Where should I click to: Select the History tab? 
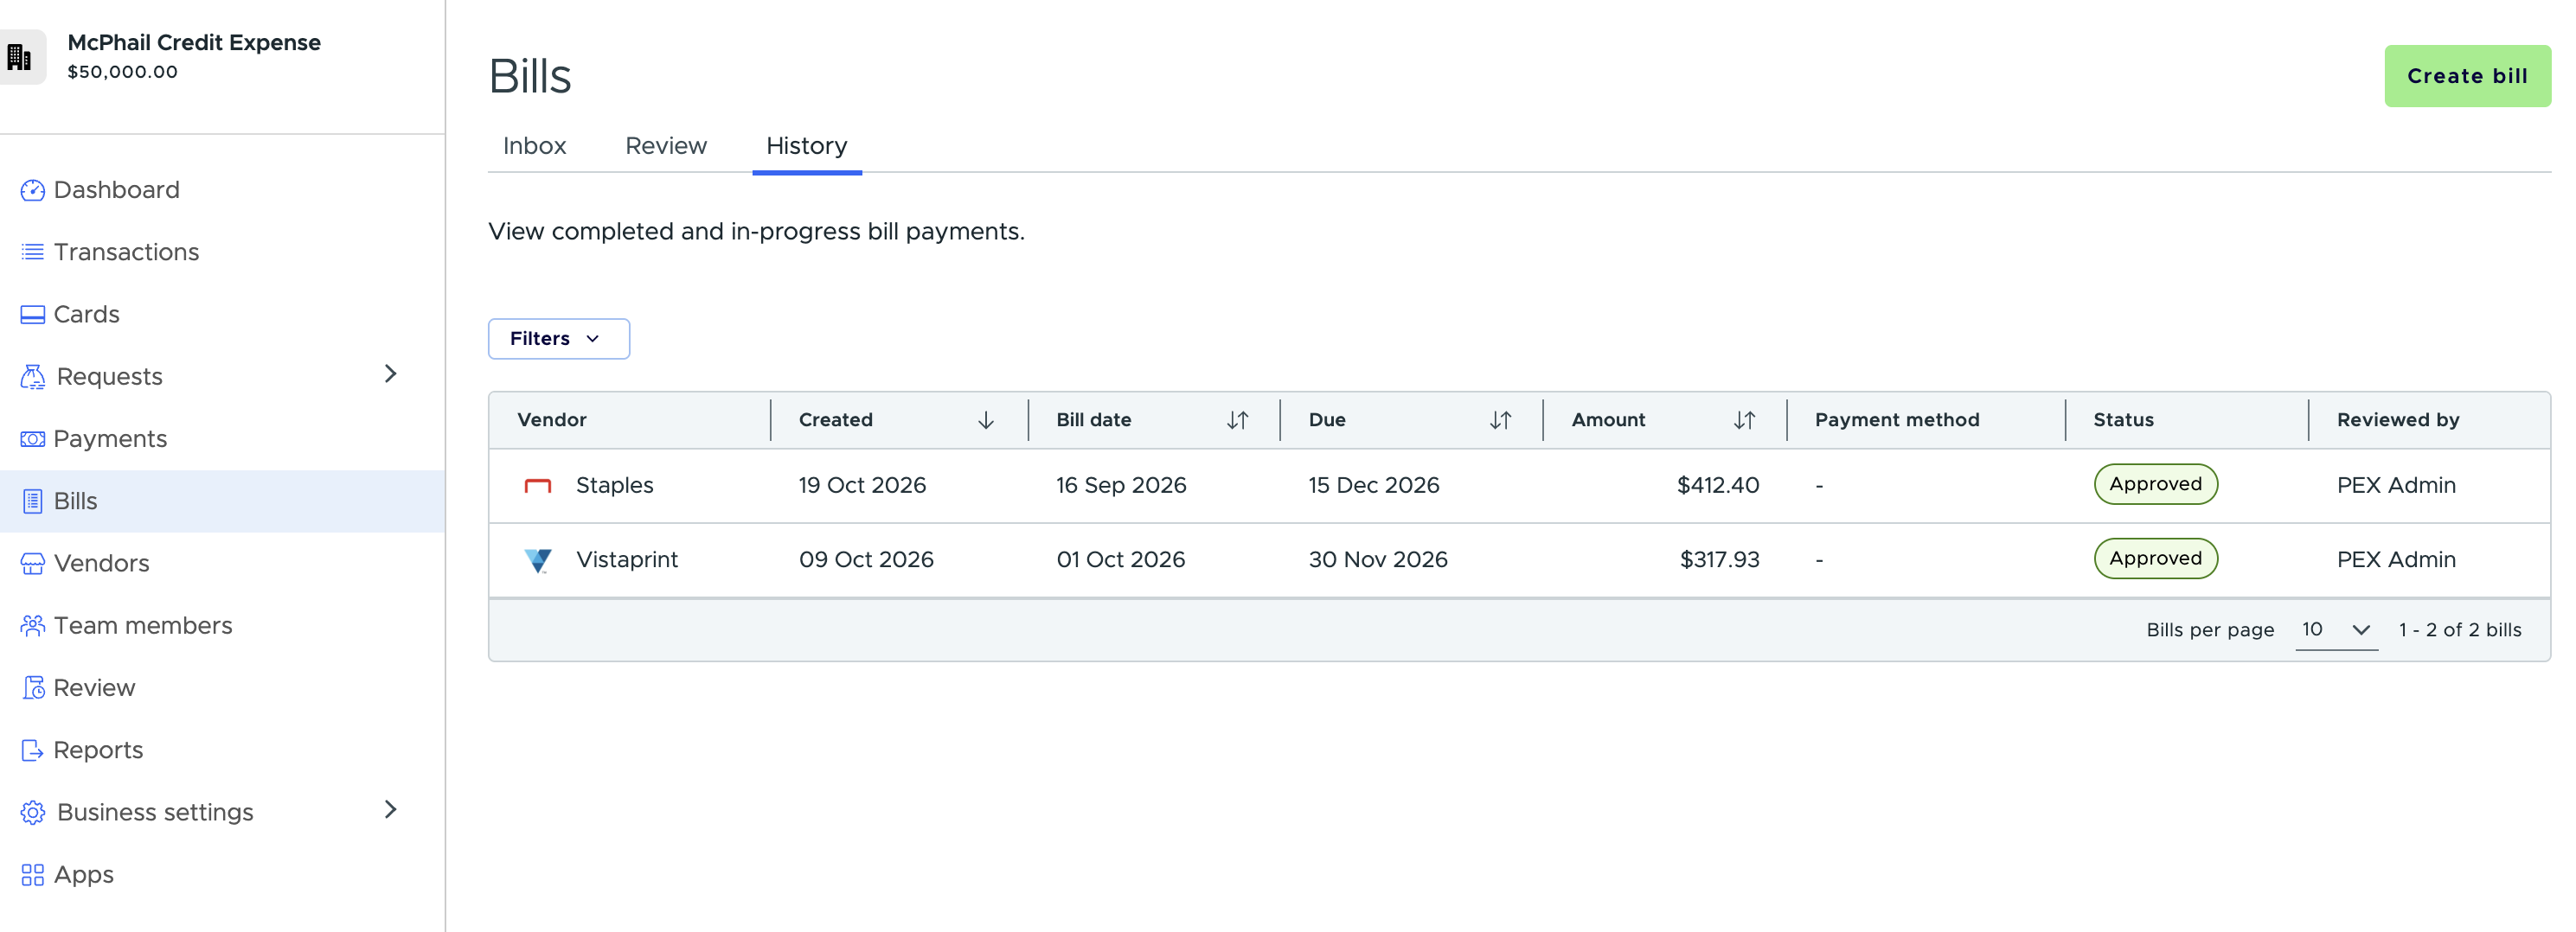807,146
